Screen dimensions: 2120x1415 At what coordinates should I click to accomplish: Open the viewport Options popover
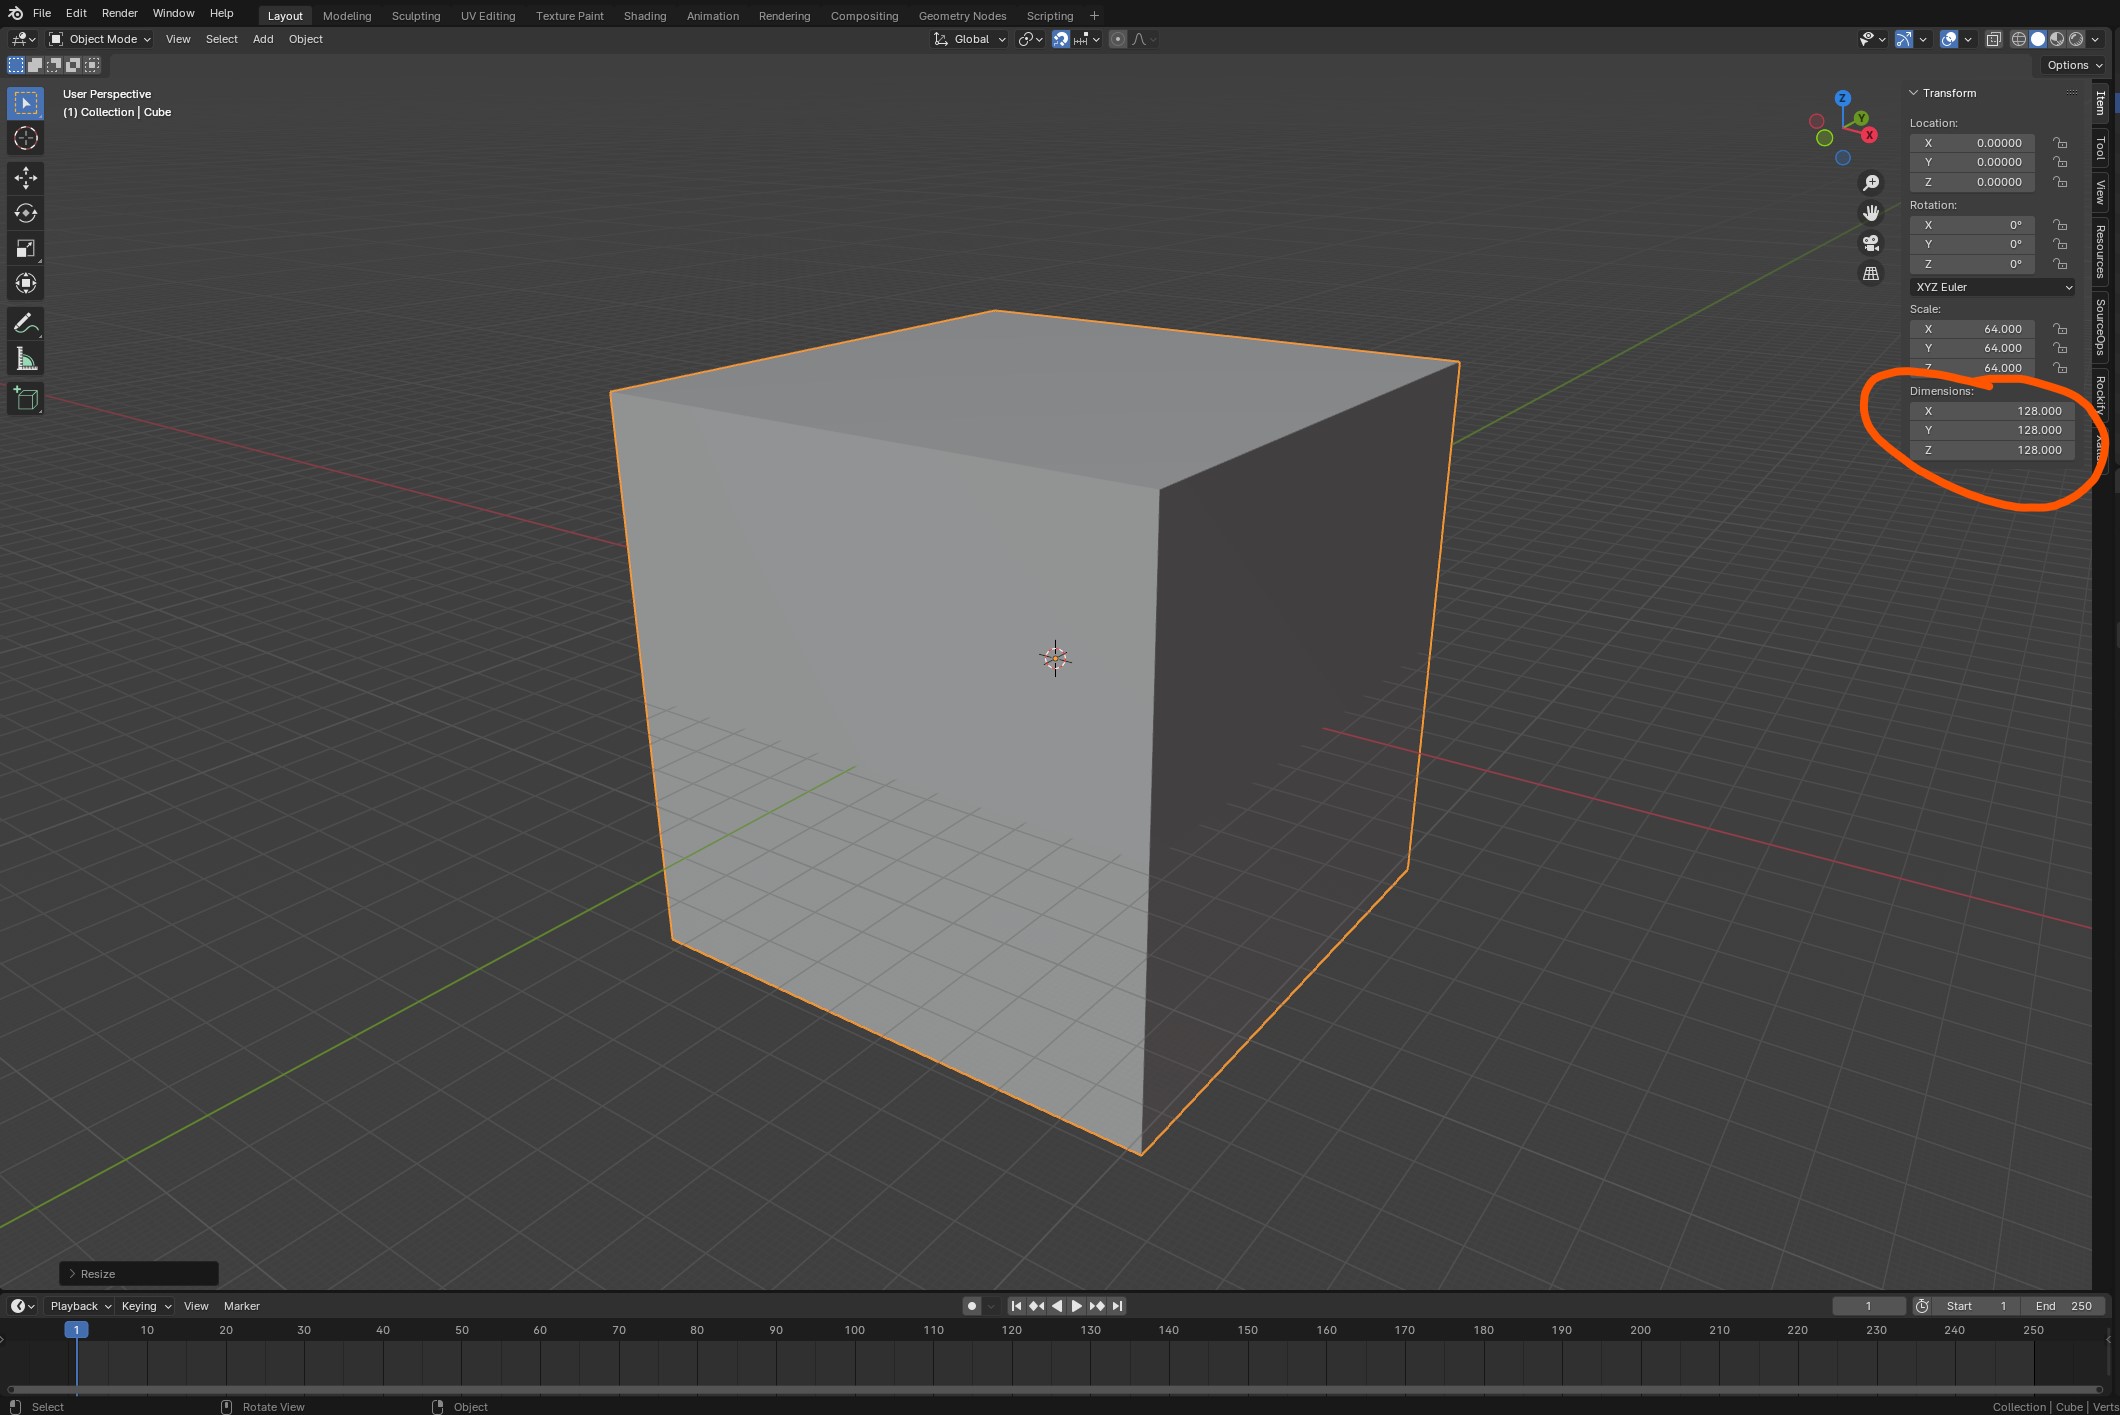(2074, 65)
